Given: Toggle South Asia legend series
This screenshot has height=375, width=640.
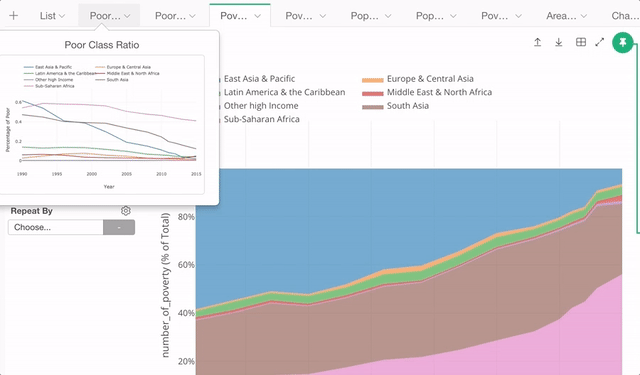Looking at the screenshot, I should pos(408,106).
